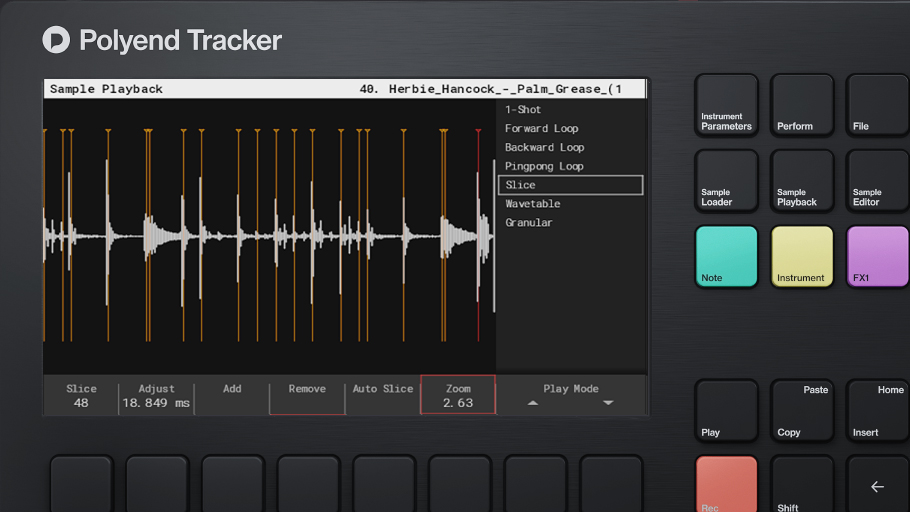Click the Adjust 18.849 ms parameter
Viewport: 910px width, 512px height.
coord(156,395)
